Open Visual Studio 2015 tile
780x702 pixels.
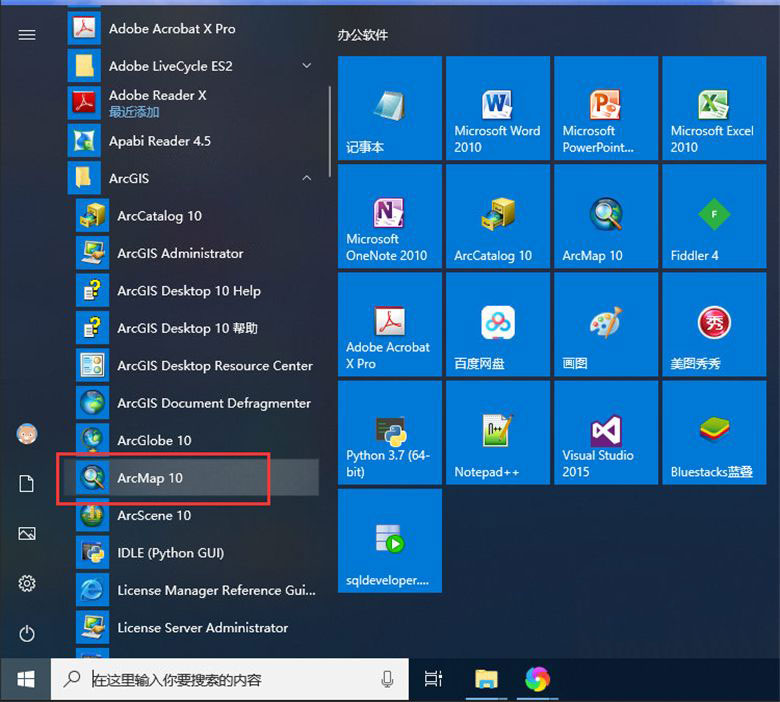coord(606,433)
